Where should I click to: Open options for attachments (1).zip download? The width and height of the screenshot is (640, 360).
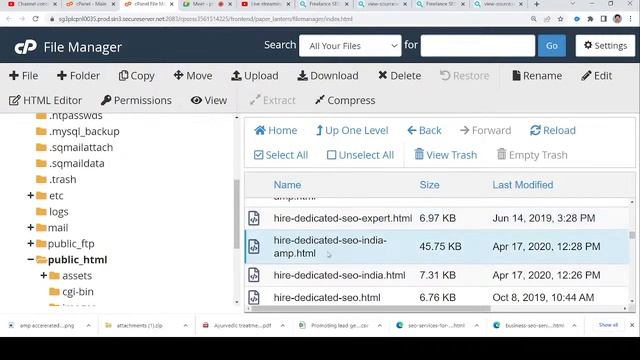pos(186,325)
